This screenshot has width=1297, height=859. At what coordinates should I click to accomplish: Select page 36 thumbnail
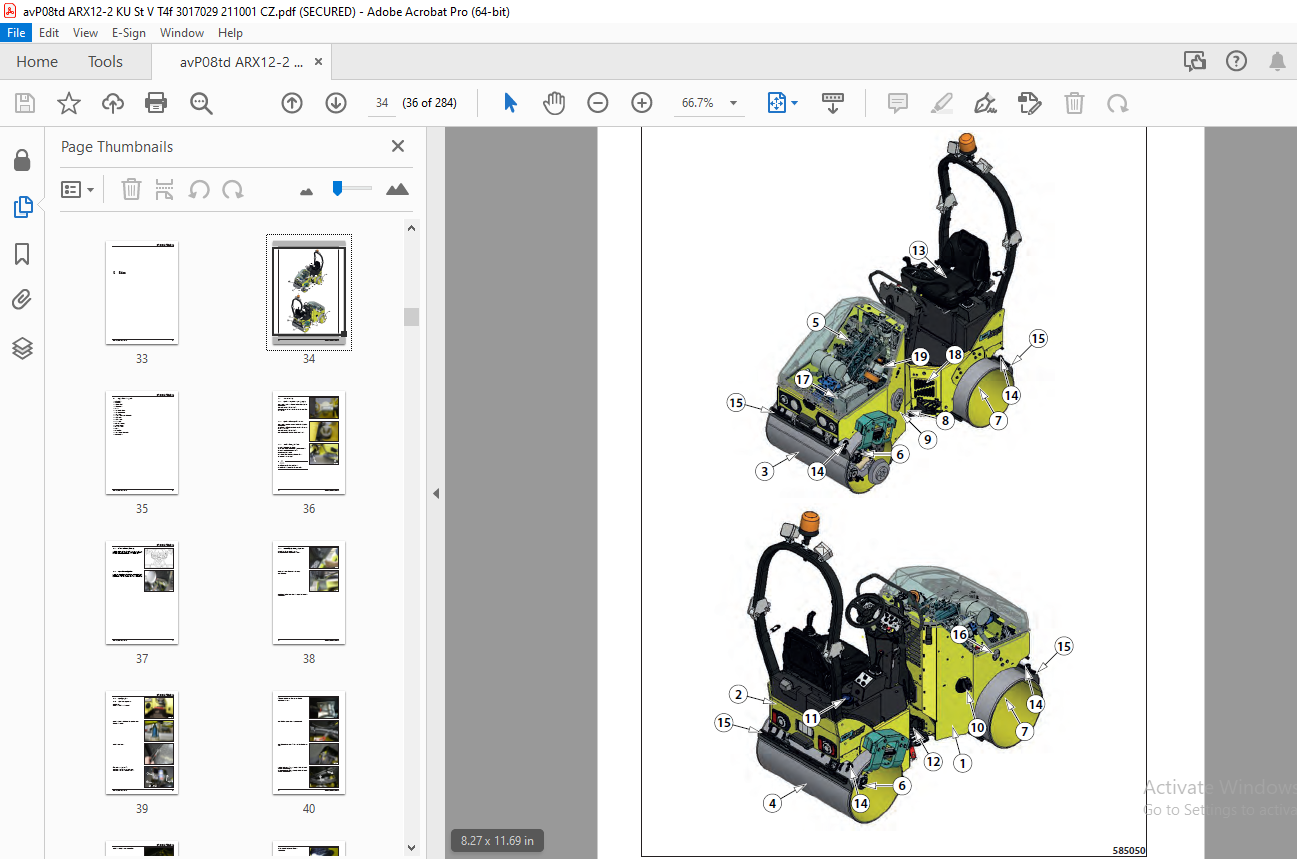click(x=309, y=442)
